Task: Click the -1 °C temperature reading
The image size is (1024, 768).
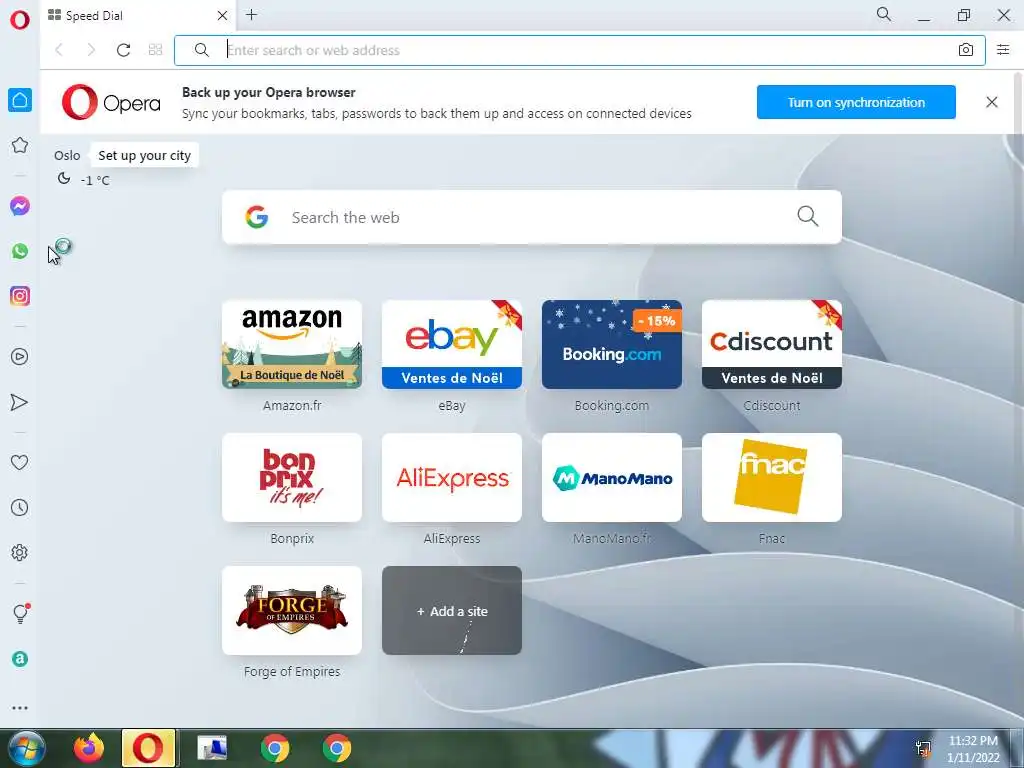Action: point(95,180)
